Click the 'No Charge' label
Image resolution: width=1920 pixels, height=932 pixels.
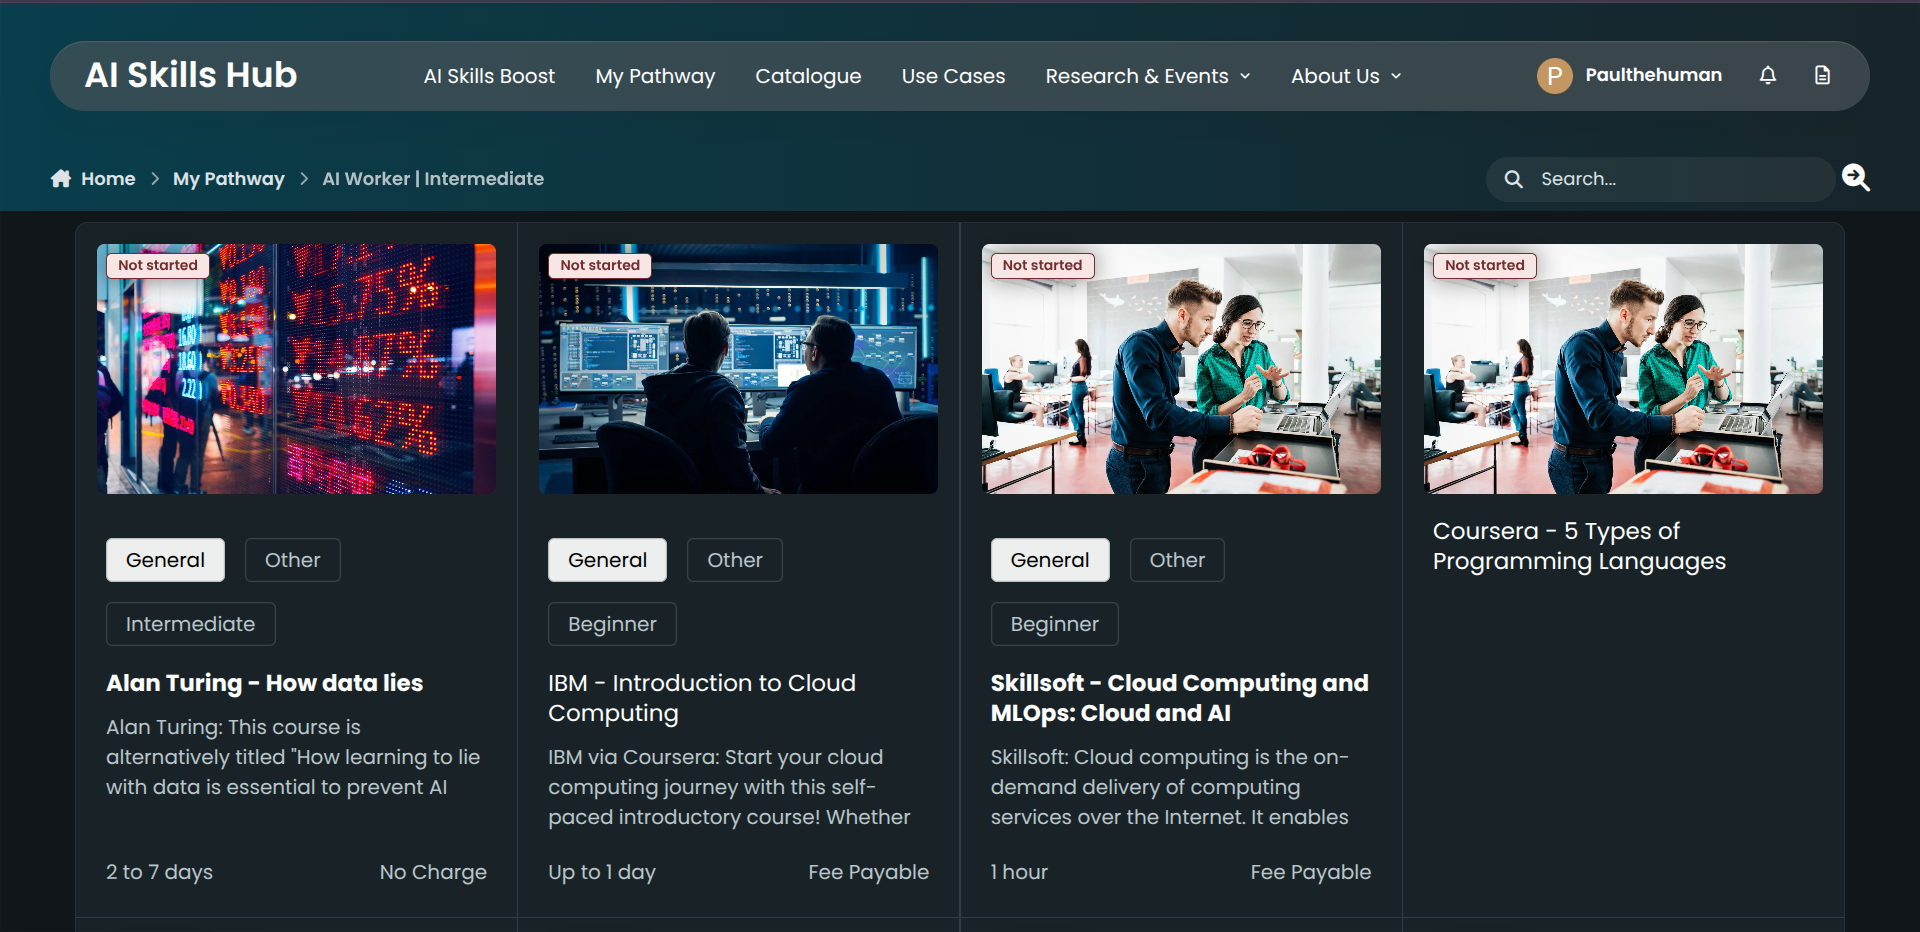(x=433, y=872)
